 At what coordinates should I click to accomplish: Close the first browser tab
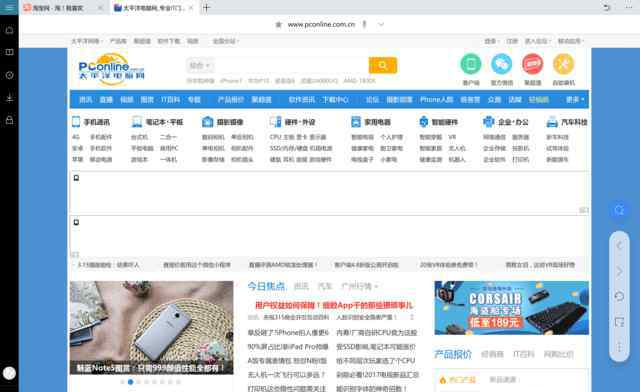[100, 8]
